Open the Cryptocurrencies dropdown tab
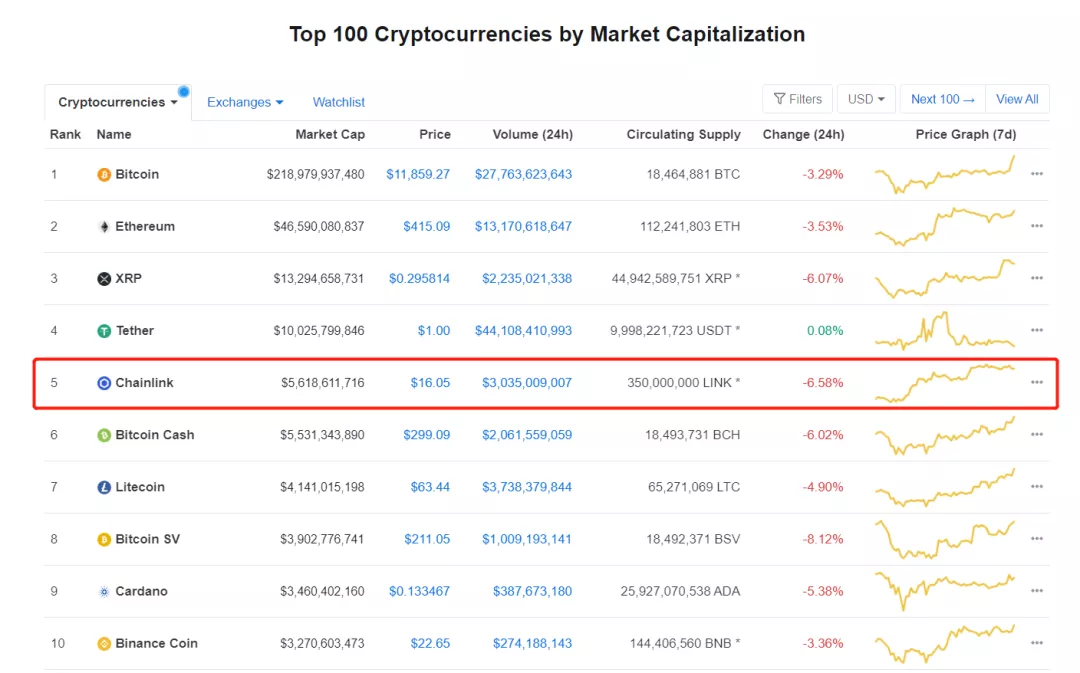The height and width of the screenshot is (673, 1080). click(118, 102)
